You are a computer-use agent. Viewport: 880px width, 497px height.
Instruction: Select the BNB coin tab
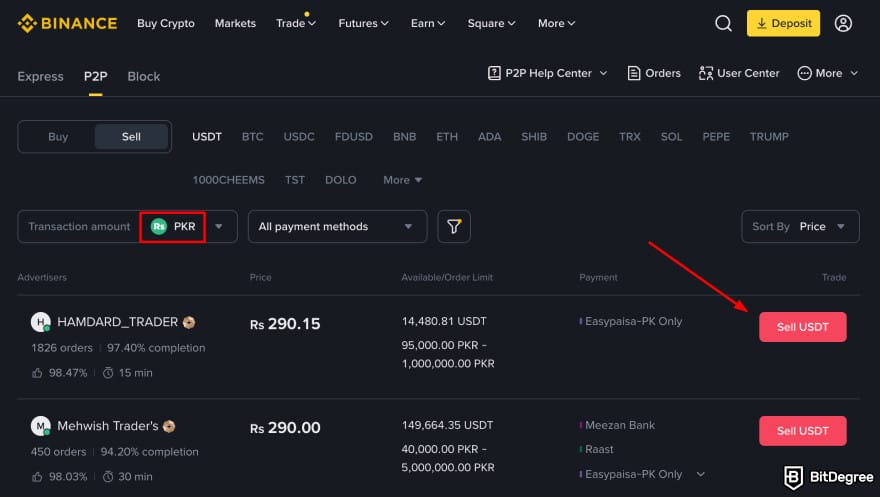coord(405,137)
